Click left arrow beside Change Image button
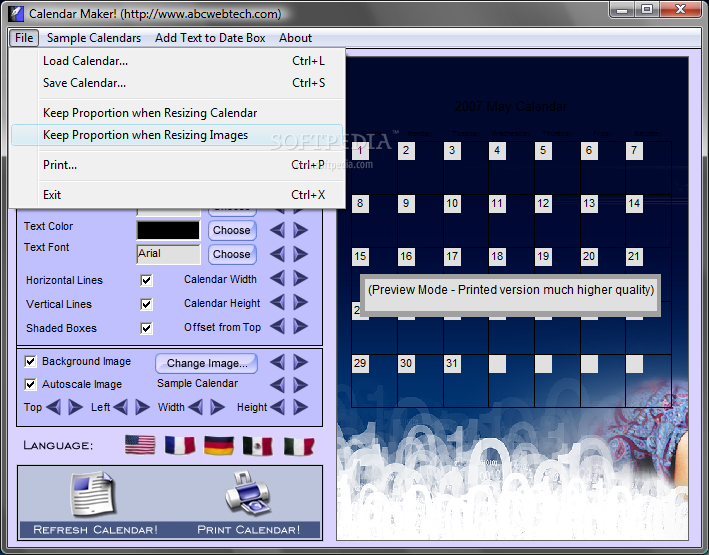The image size is (709, 555). point(278,362)
